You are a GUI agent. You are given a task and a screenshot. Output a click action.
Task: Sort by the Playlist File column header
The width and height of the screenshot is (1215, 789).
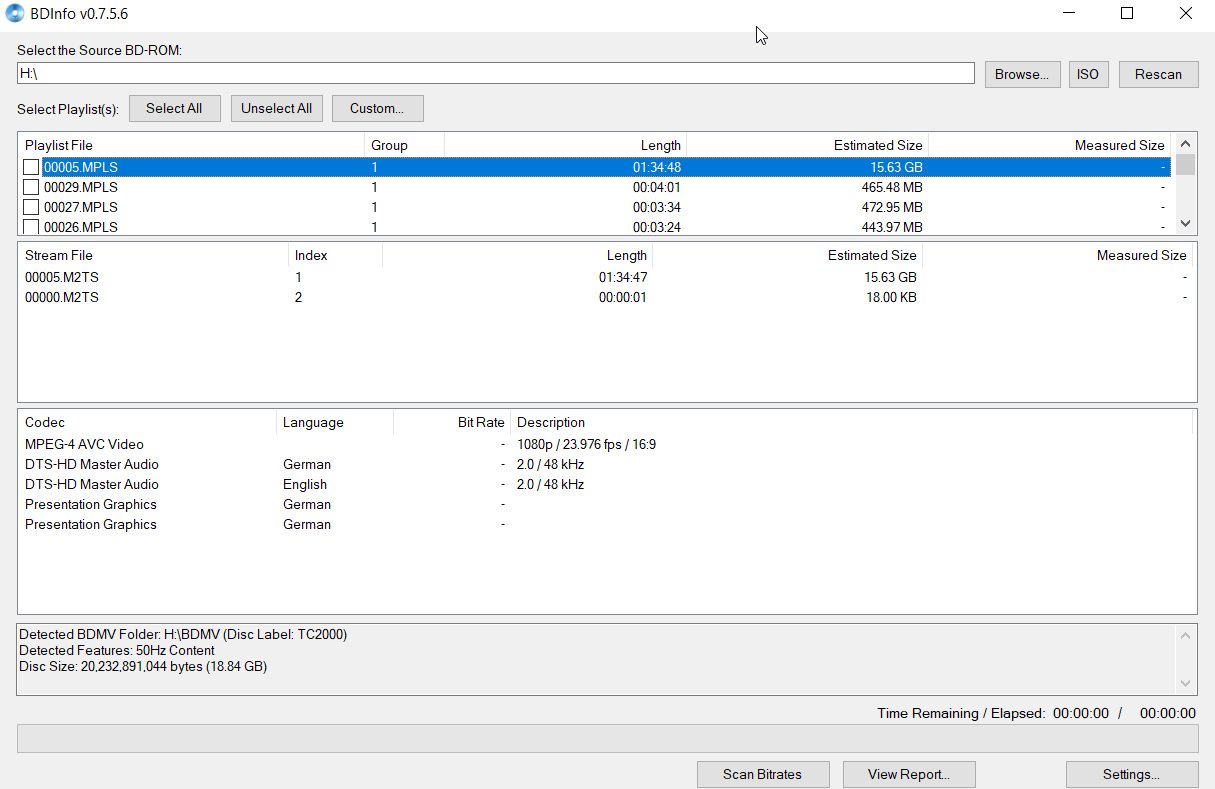191,145
